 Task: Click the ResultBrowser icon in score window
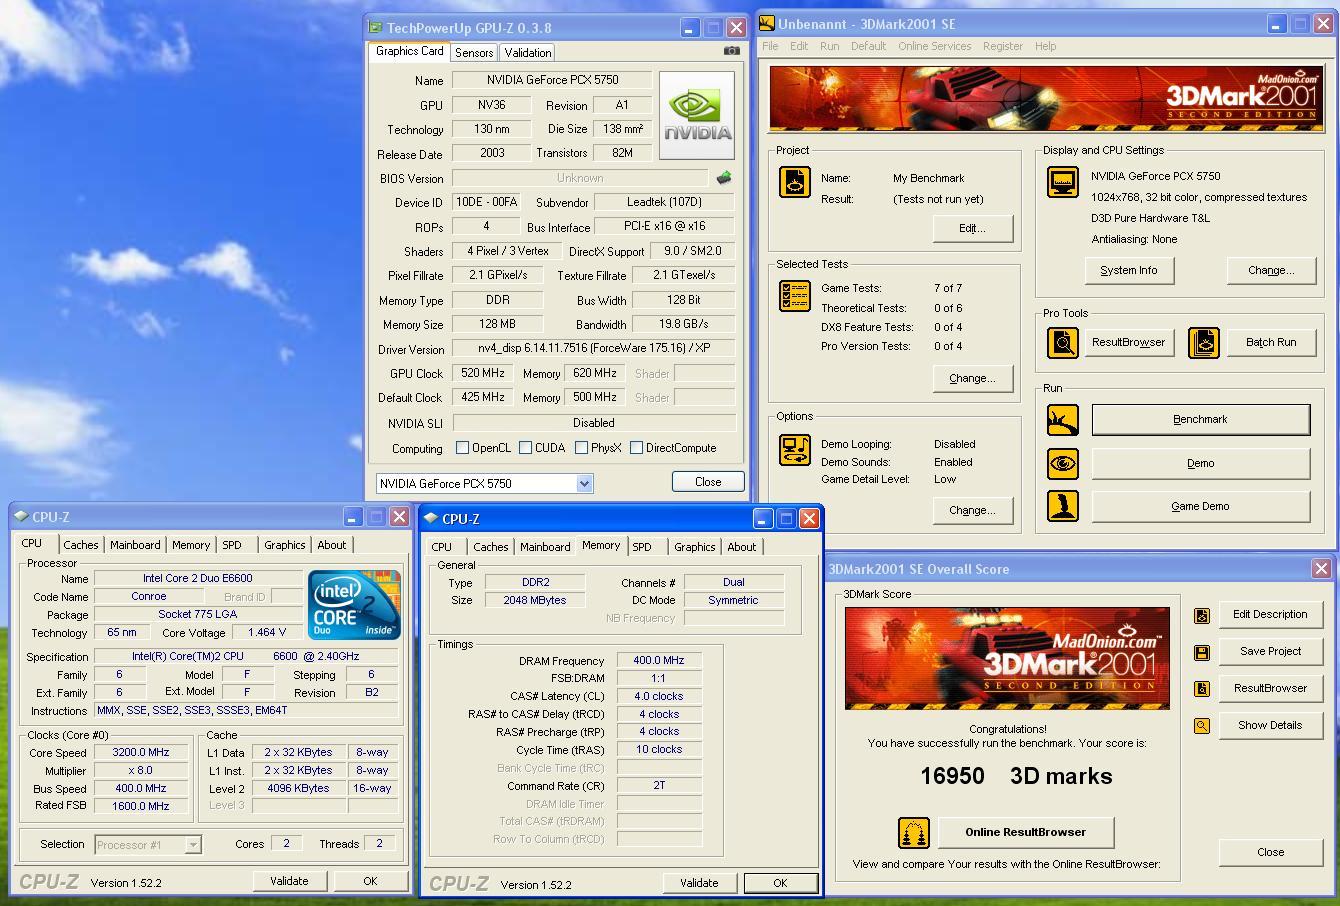[x=1202, y=689]
